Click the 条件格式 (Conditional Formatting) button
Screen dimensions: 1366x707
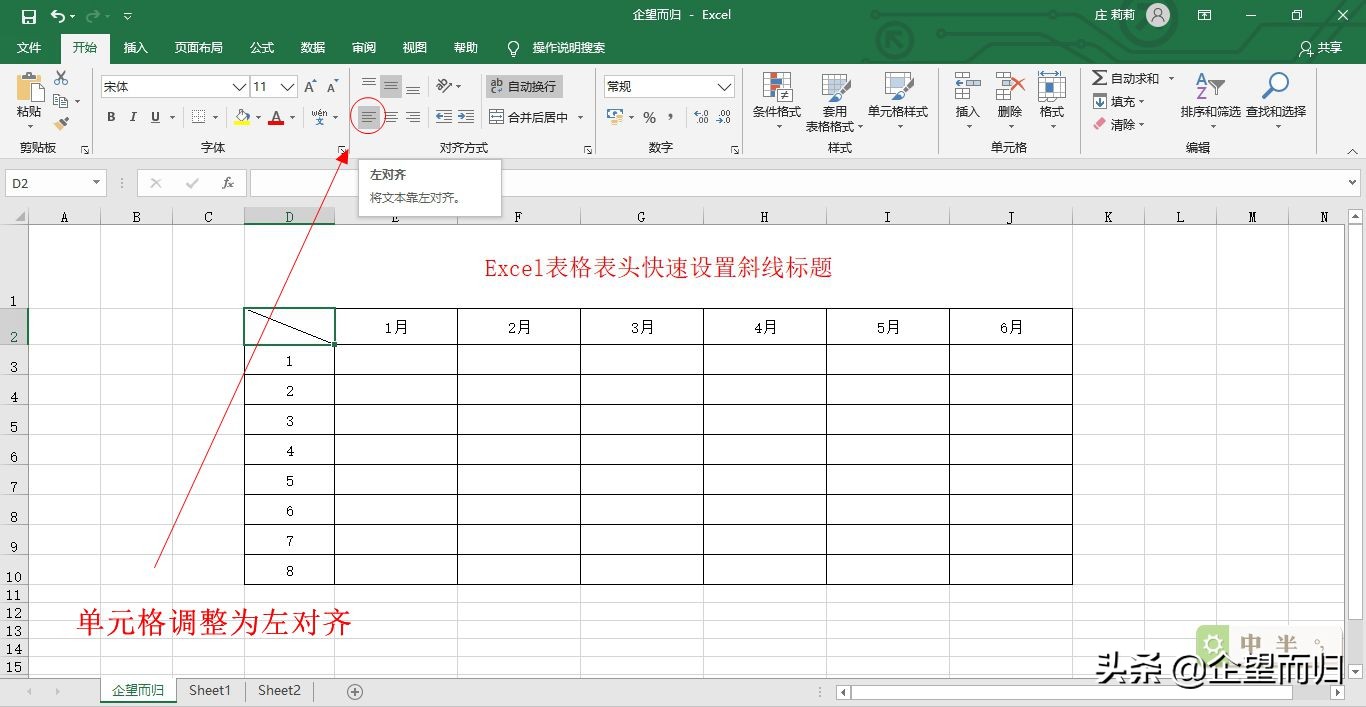(776, 100)
